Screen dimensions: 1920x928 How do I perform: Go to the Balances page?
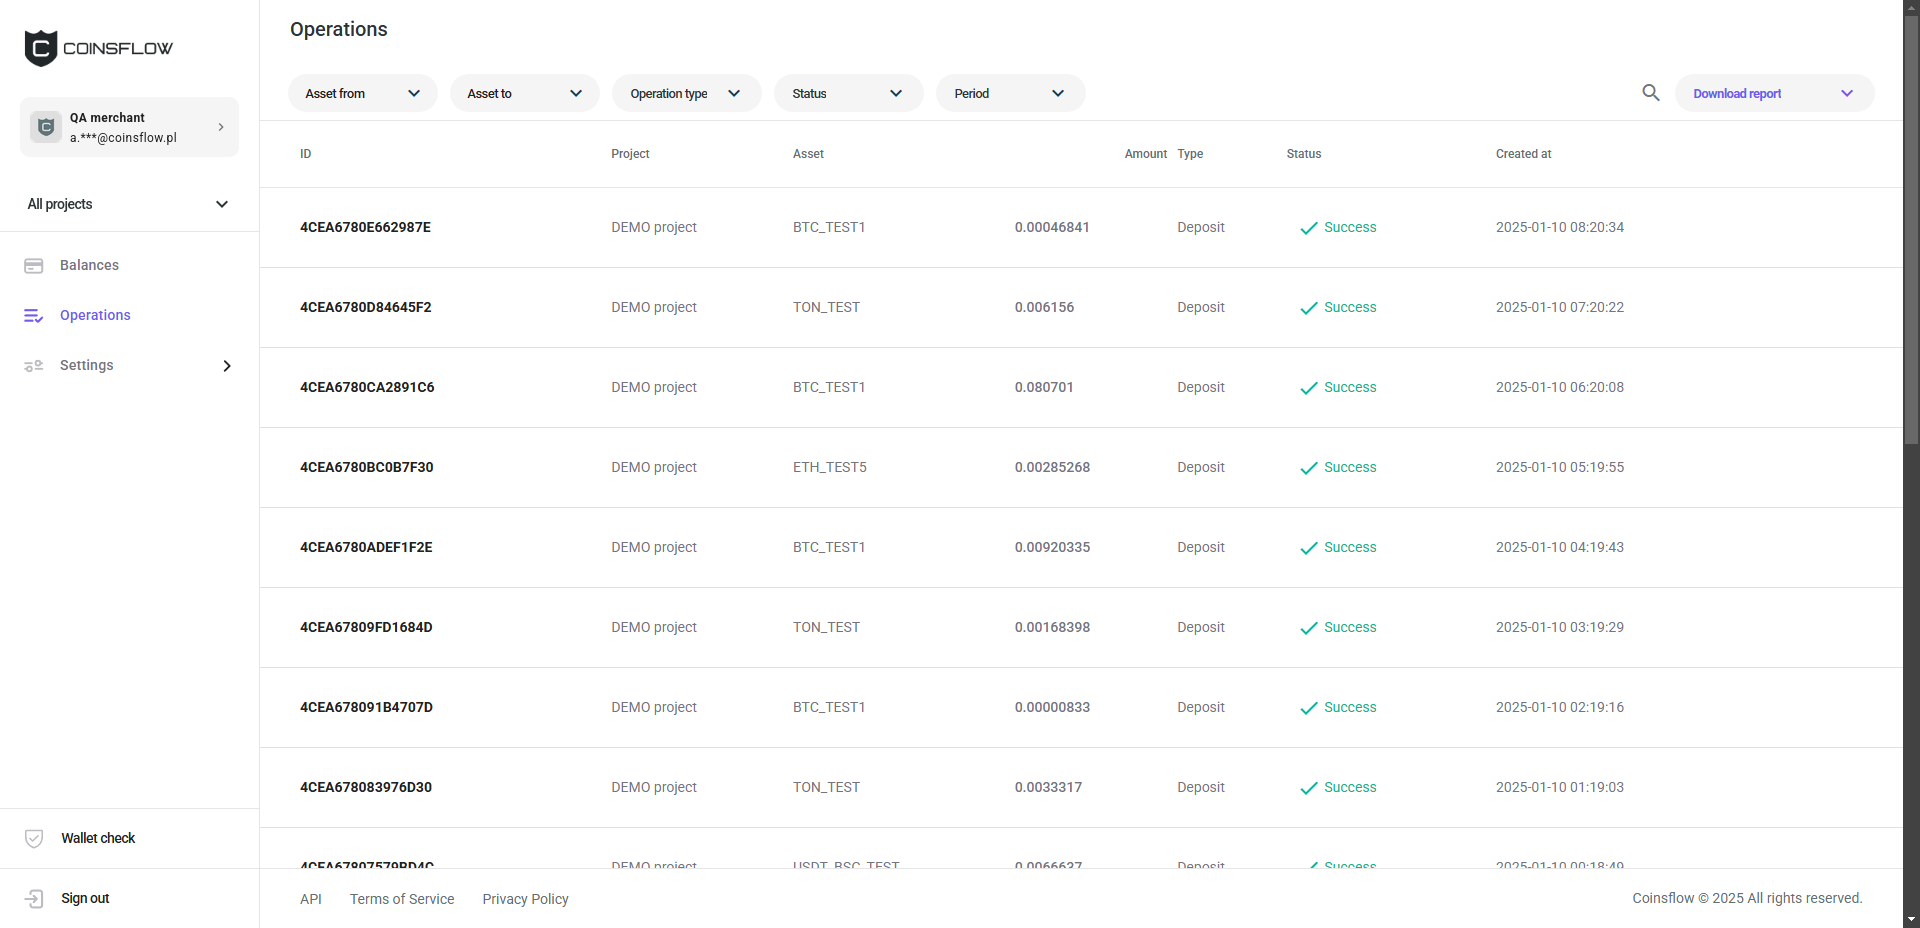[x=89, y=266]
